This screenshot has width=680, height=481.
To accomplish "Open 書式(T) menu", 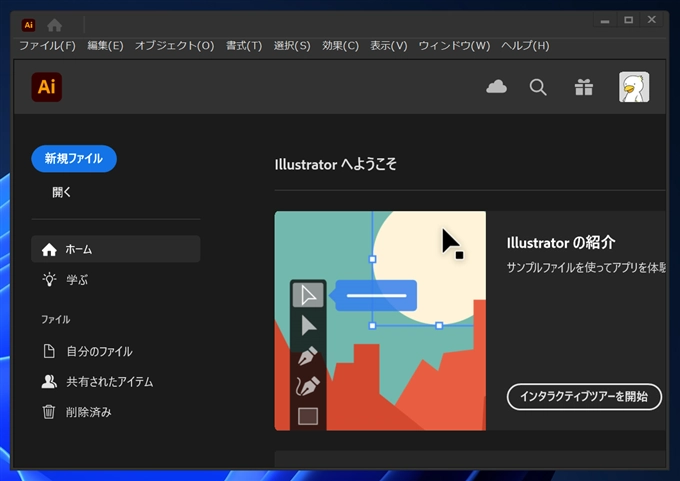I will [244, 46].
